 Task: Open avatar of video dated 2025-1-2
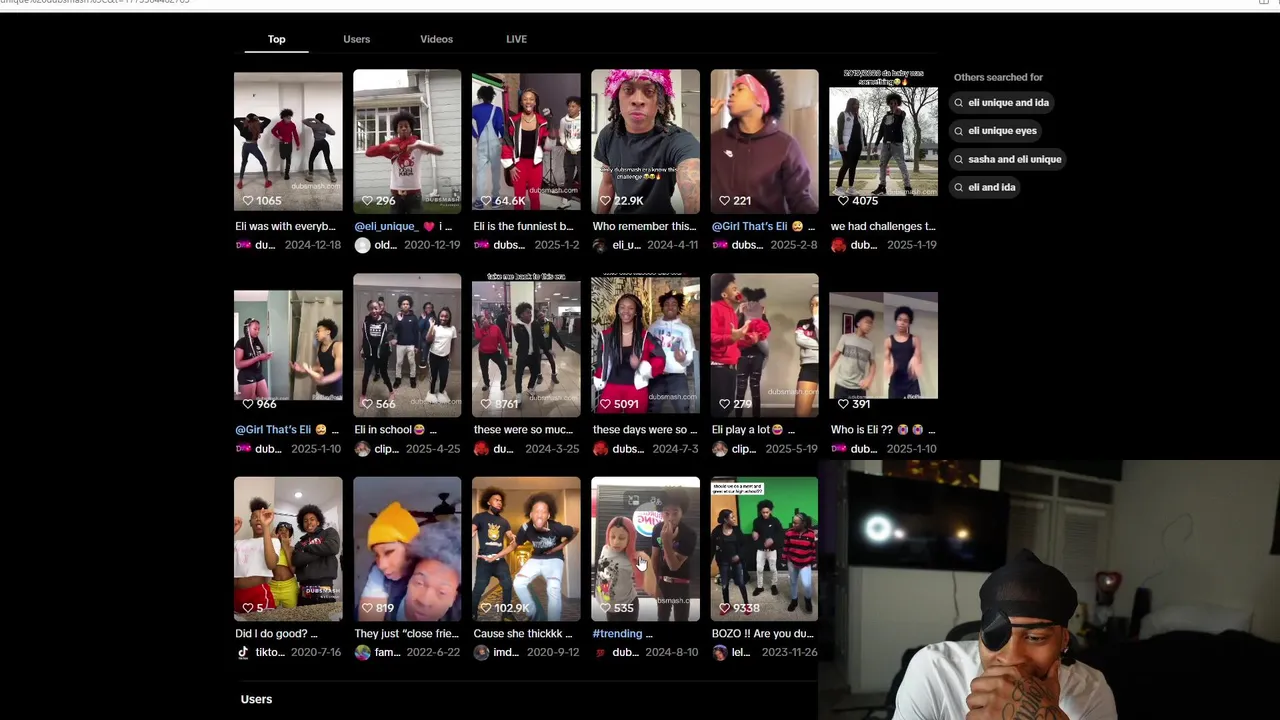tap(481, 245)
